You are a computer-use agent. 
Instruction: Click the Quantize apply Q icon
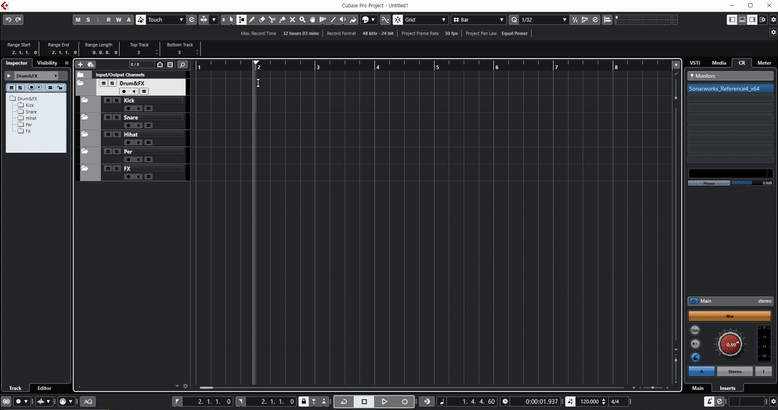514,20
